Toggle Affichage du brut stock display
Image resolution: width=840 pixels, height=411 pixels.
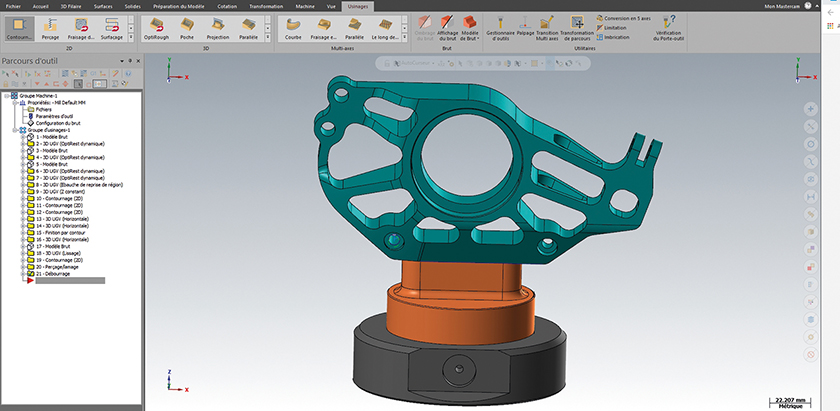[x=448, y=27]
